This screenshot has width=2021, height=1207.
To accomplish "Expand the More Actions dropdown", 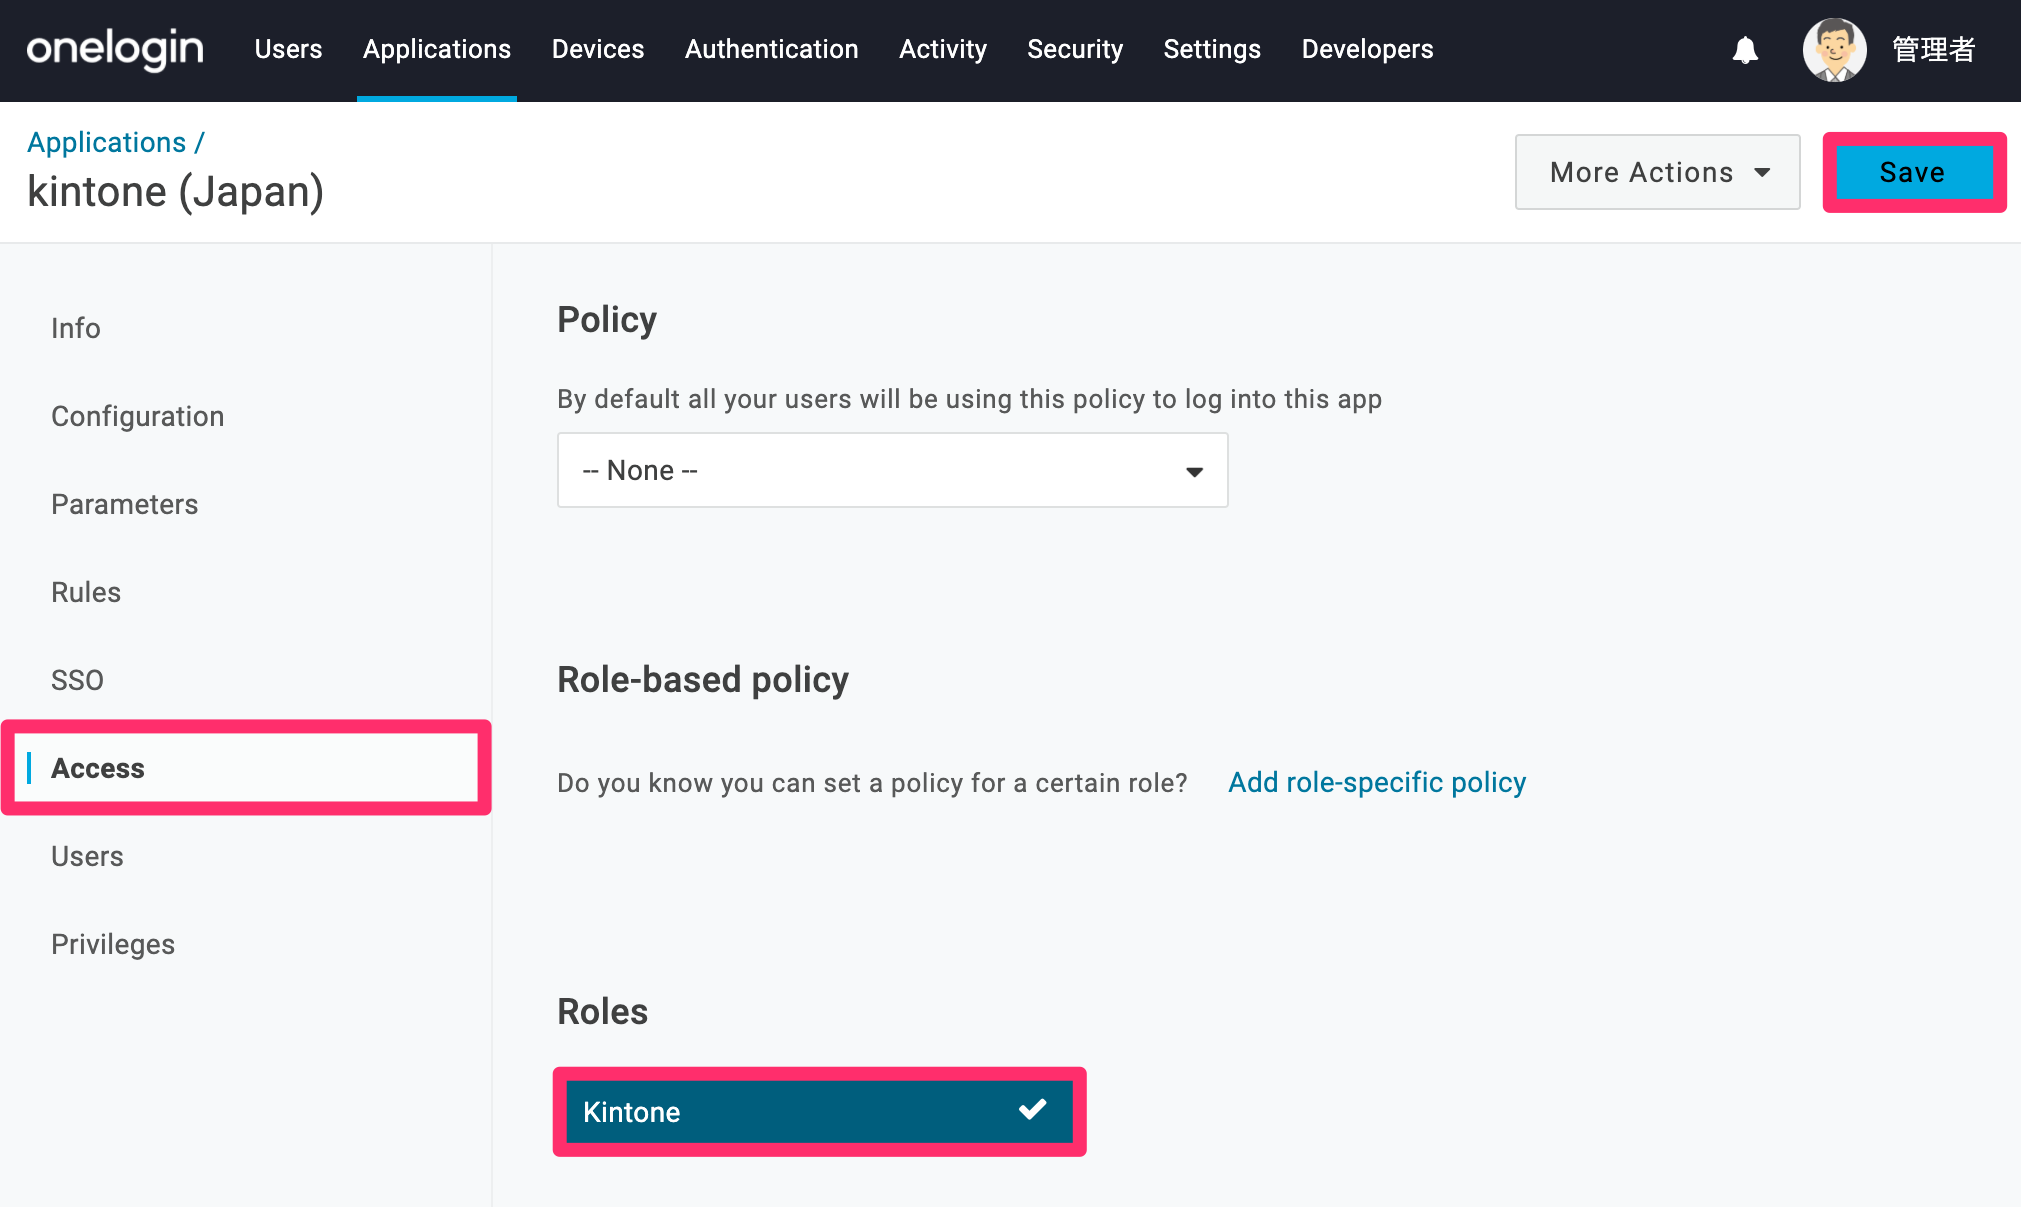I will [1658, 172].
